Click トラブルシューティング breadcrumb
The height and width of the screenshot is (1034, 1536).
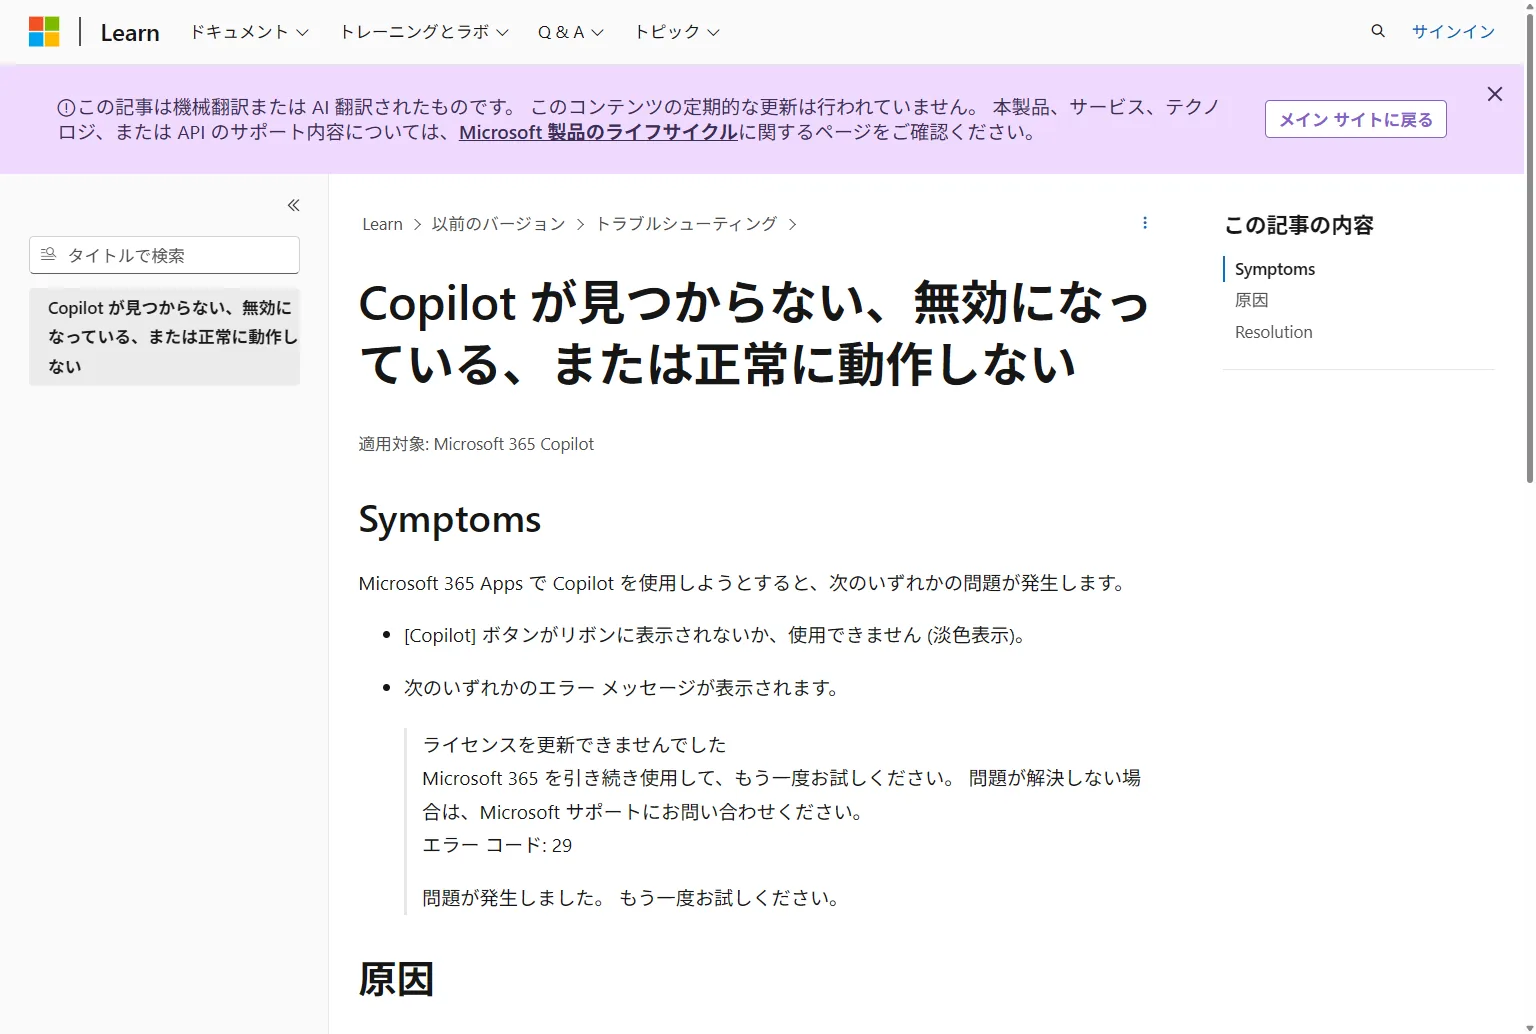(686, 224)
